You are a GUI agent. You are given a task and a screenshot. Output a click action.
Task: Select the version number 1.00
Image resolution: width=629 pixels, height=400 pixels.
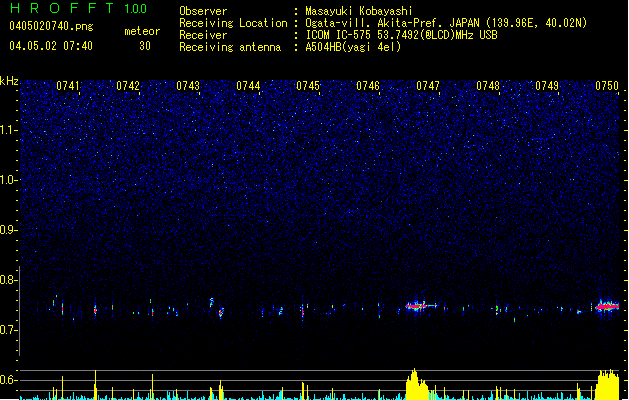click(136, 9)
